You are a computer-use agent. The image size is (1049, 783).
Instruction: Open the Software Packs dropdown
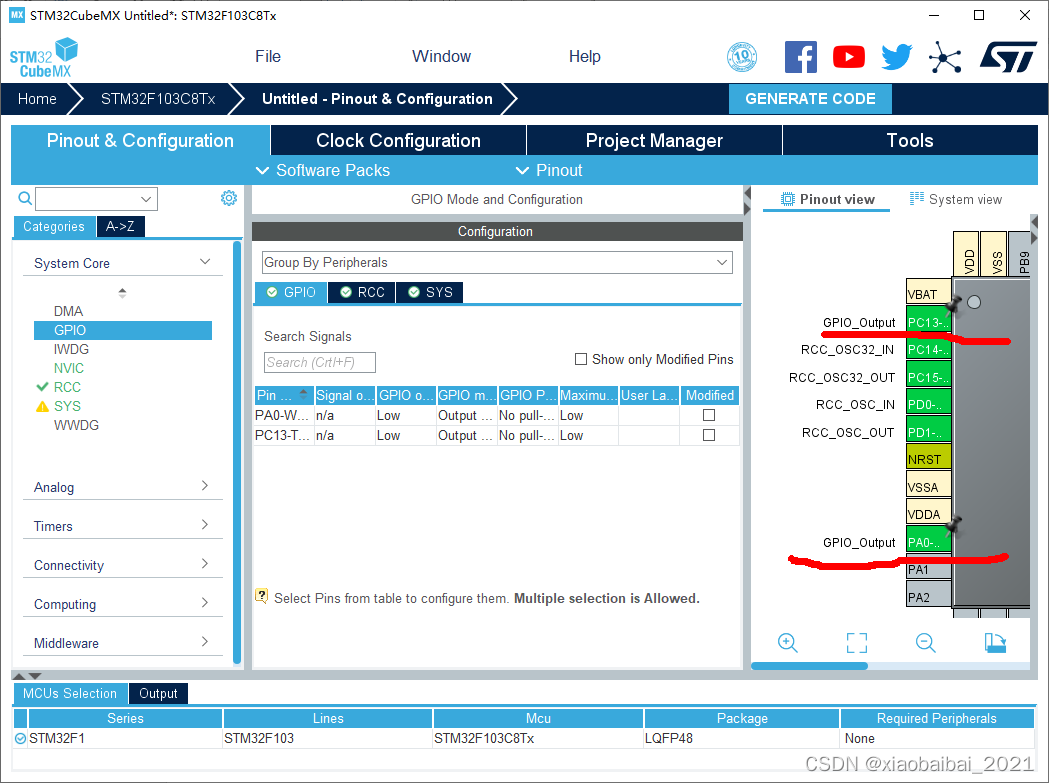323,171
